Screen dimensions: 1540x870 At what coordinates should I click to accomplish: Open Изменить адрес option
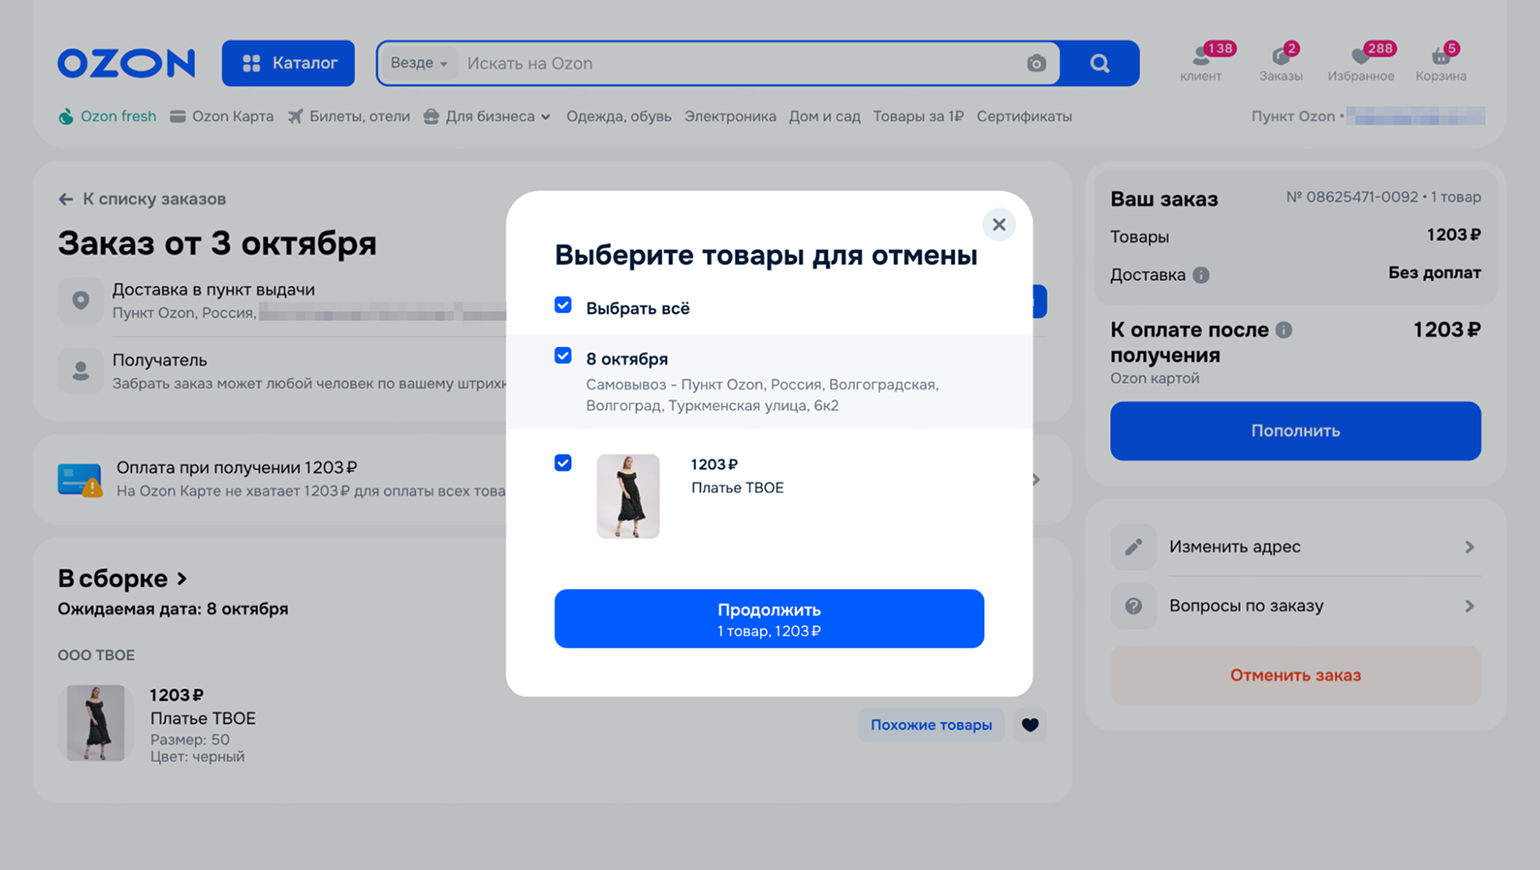(1295, 547)
